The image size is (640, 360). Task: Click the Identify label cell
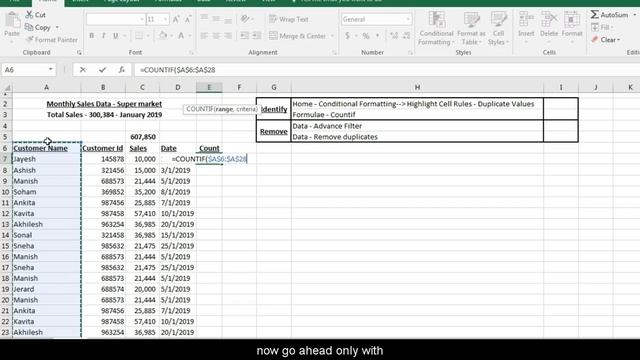click(273, 109)
